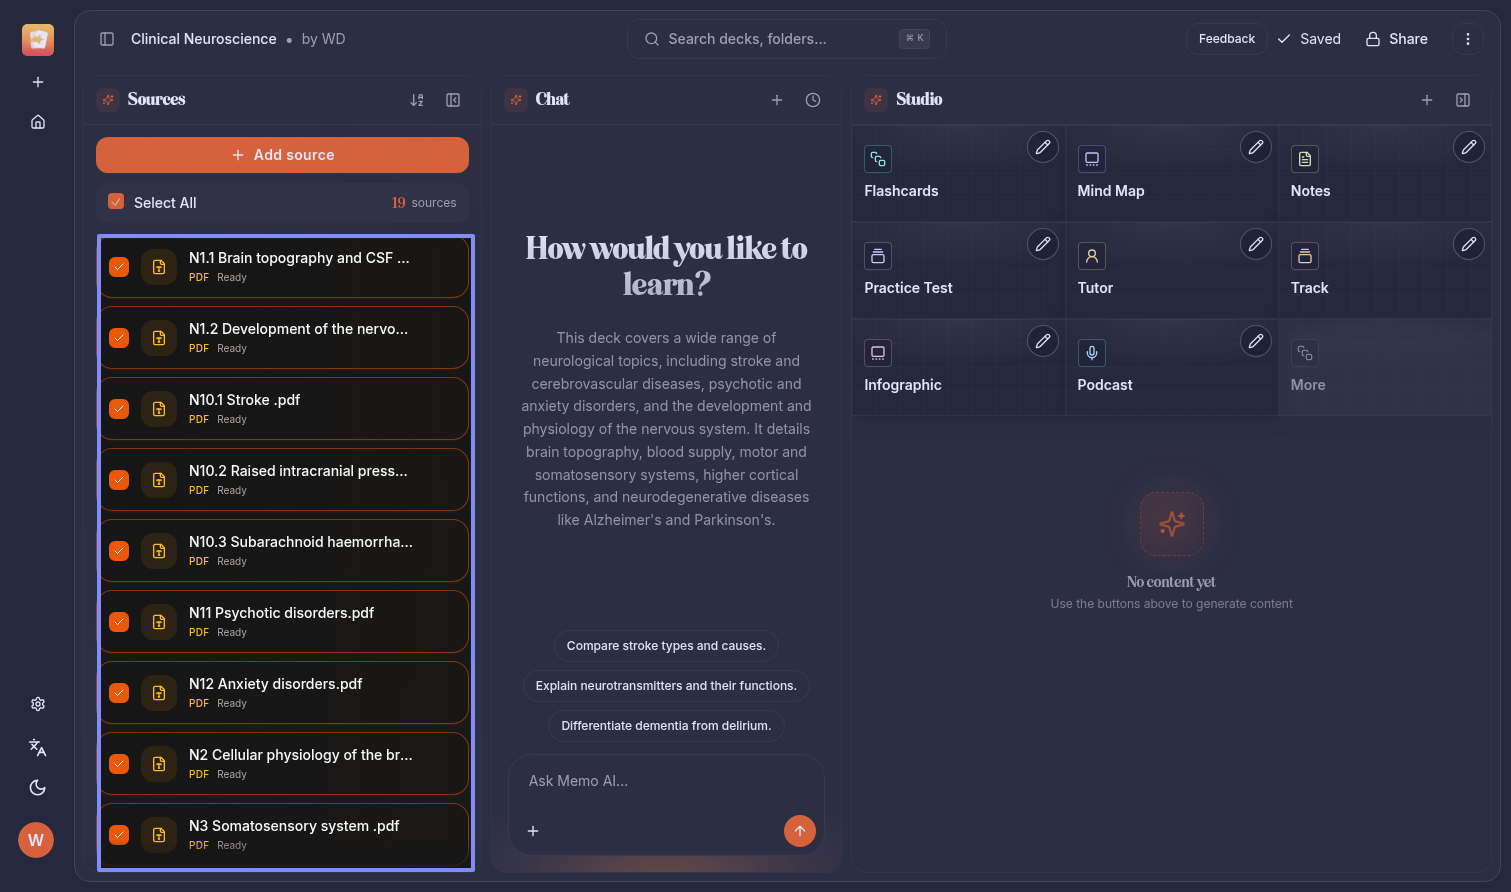The image size is (1511, 892).
Task: Click the Share button
Action: click(1397, 39)
